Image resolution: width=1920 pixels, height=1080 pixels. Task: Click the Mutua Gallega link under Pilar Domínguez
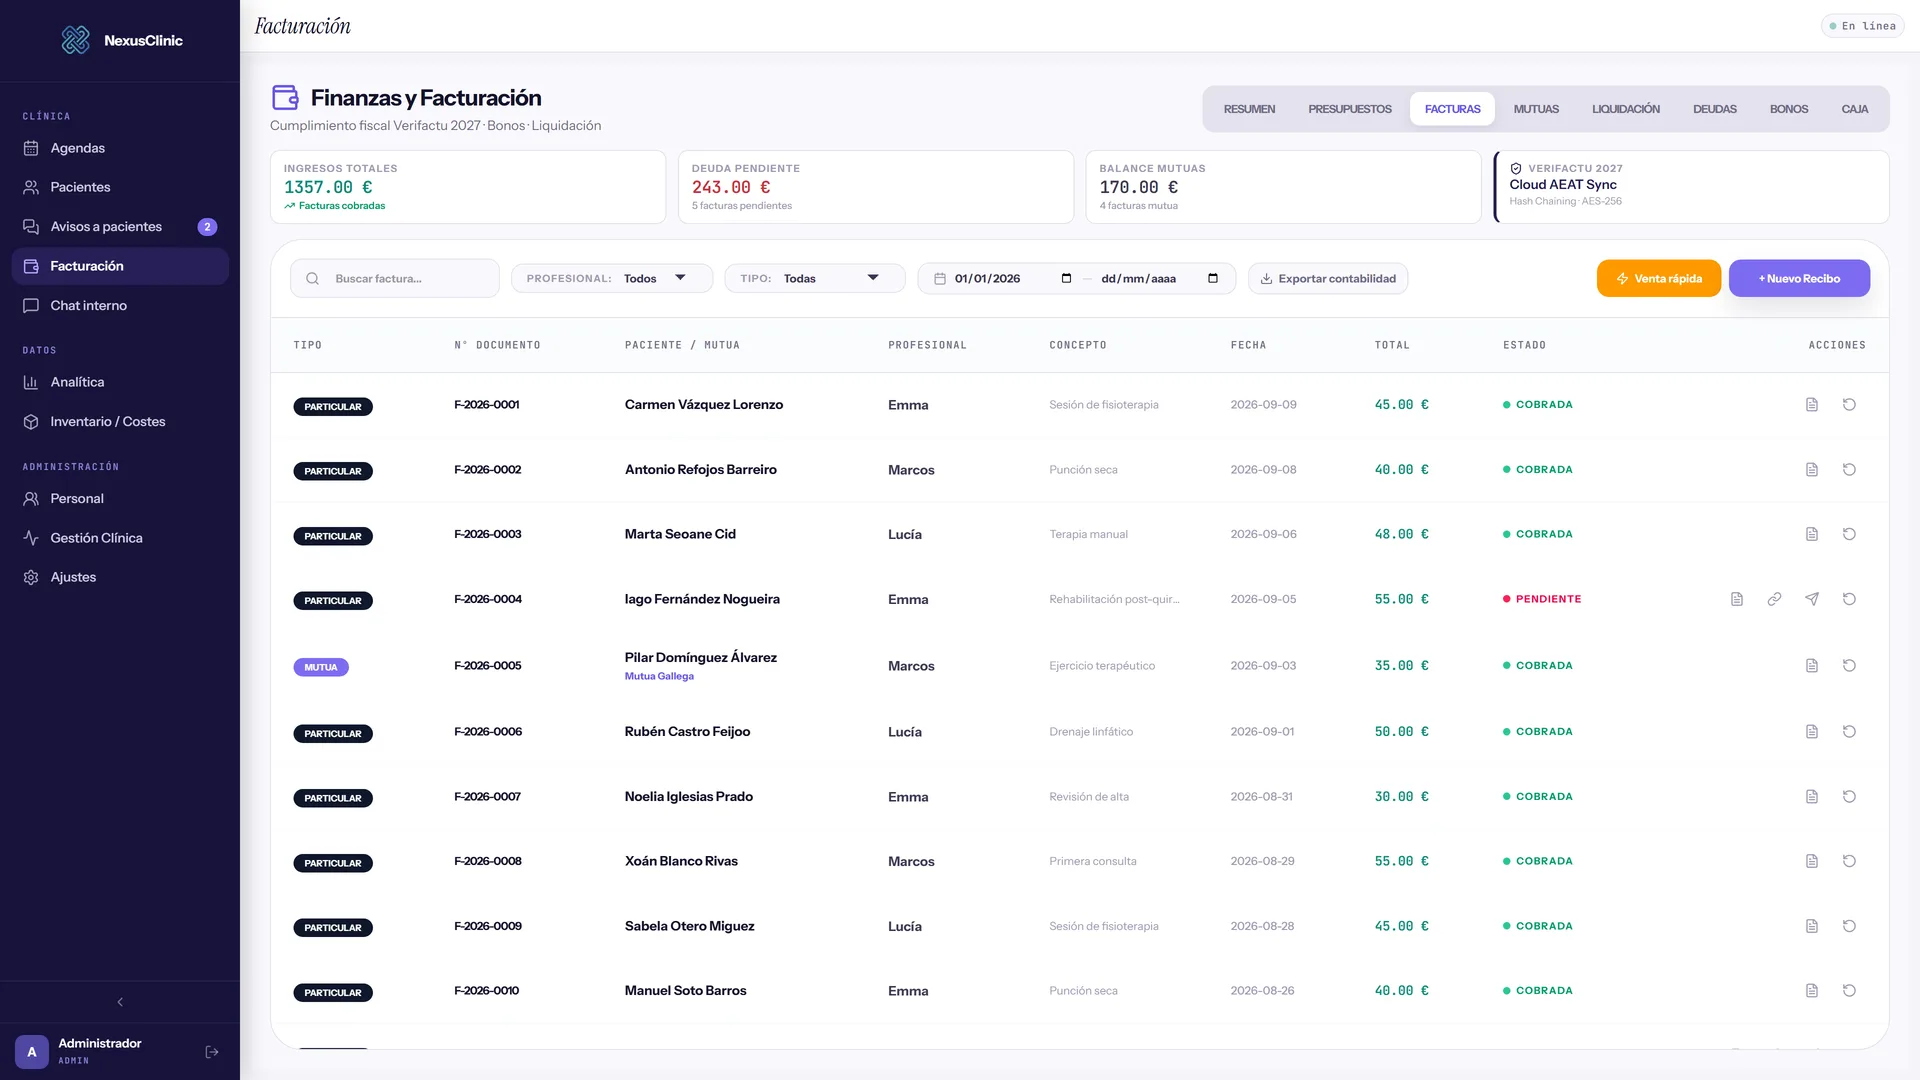pyautogui.click(x=659, y=677)
